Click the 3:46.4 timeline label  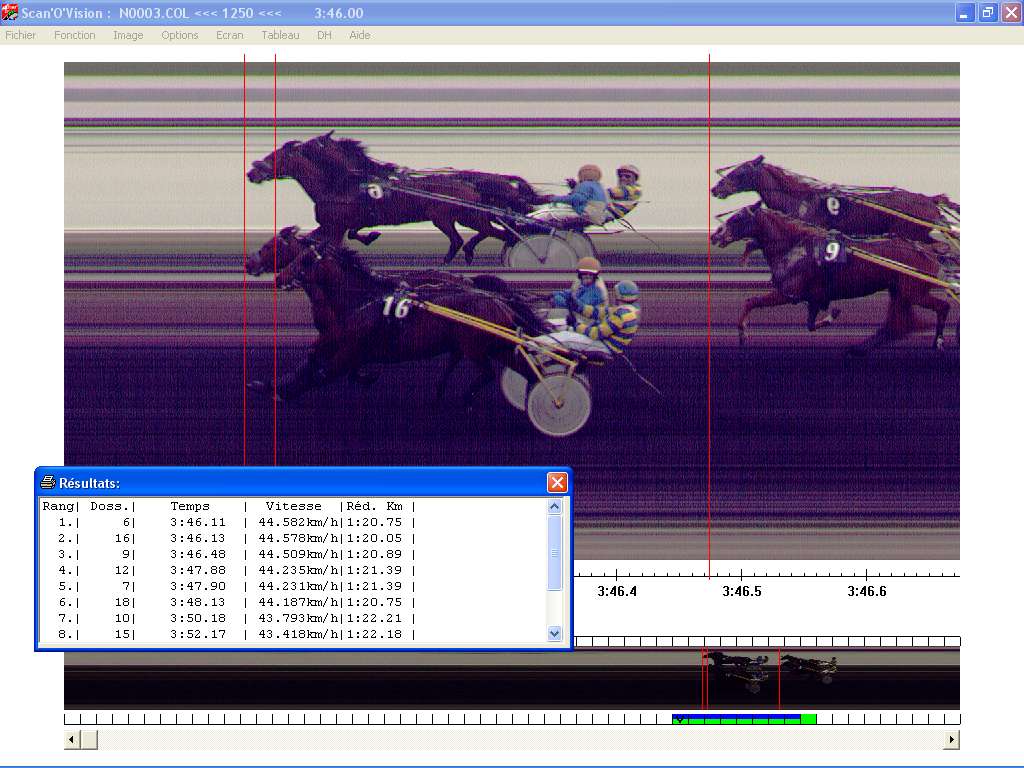click(617, 592)
